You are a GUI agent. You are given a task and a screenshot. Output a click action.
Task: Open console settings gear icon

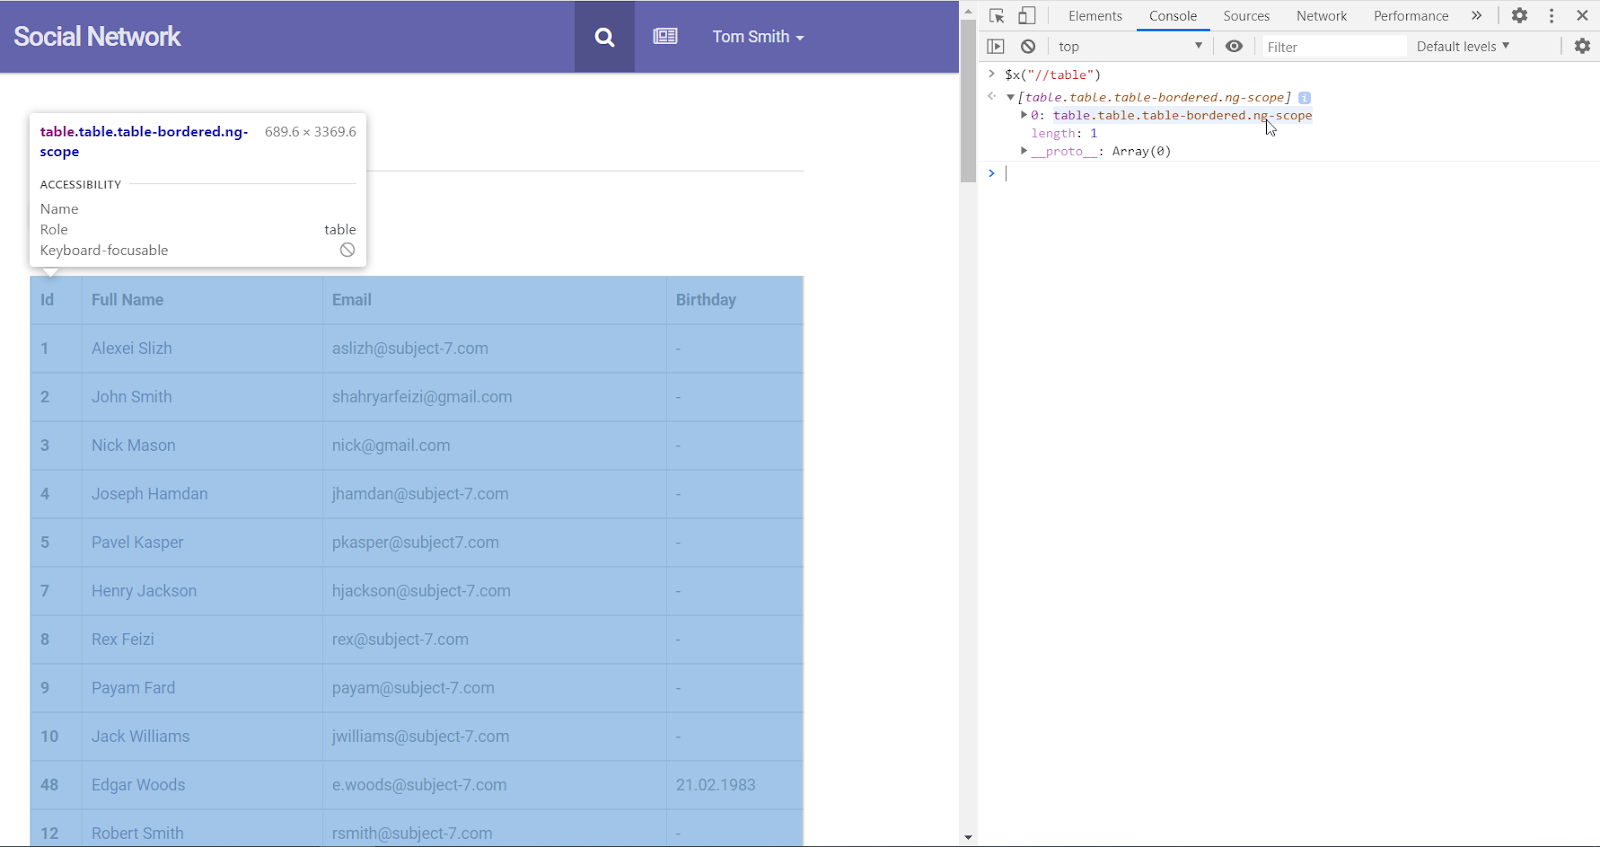coord(1582,47)
